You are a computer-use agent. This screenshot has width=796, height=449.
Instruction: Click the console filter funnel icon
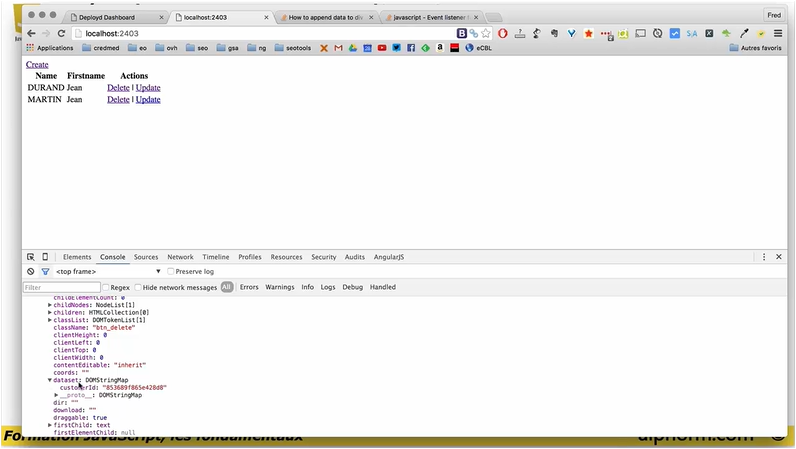45,271
